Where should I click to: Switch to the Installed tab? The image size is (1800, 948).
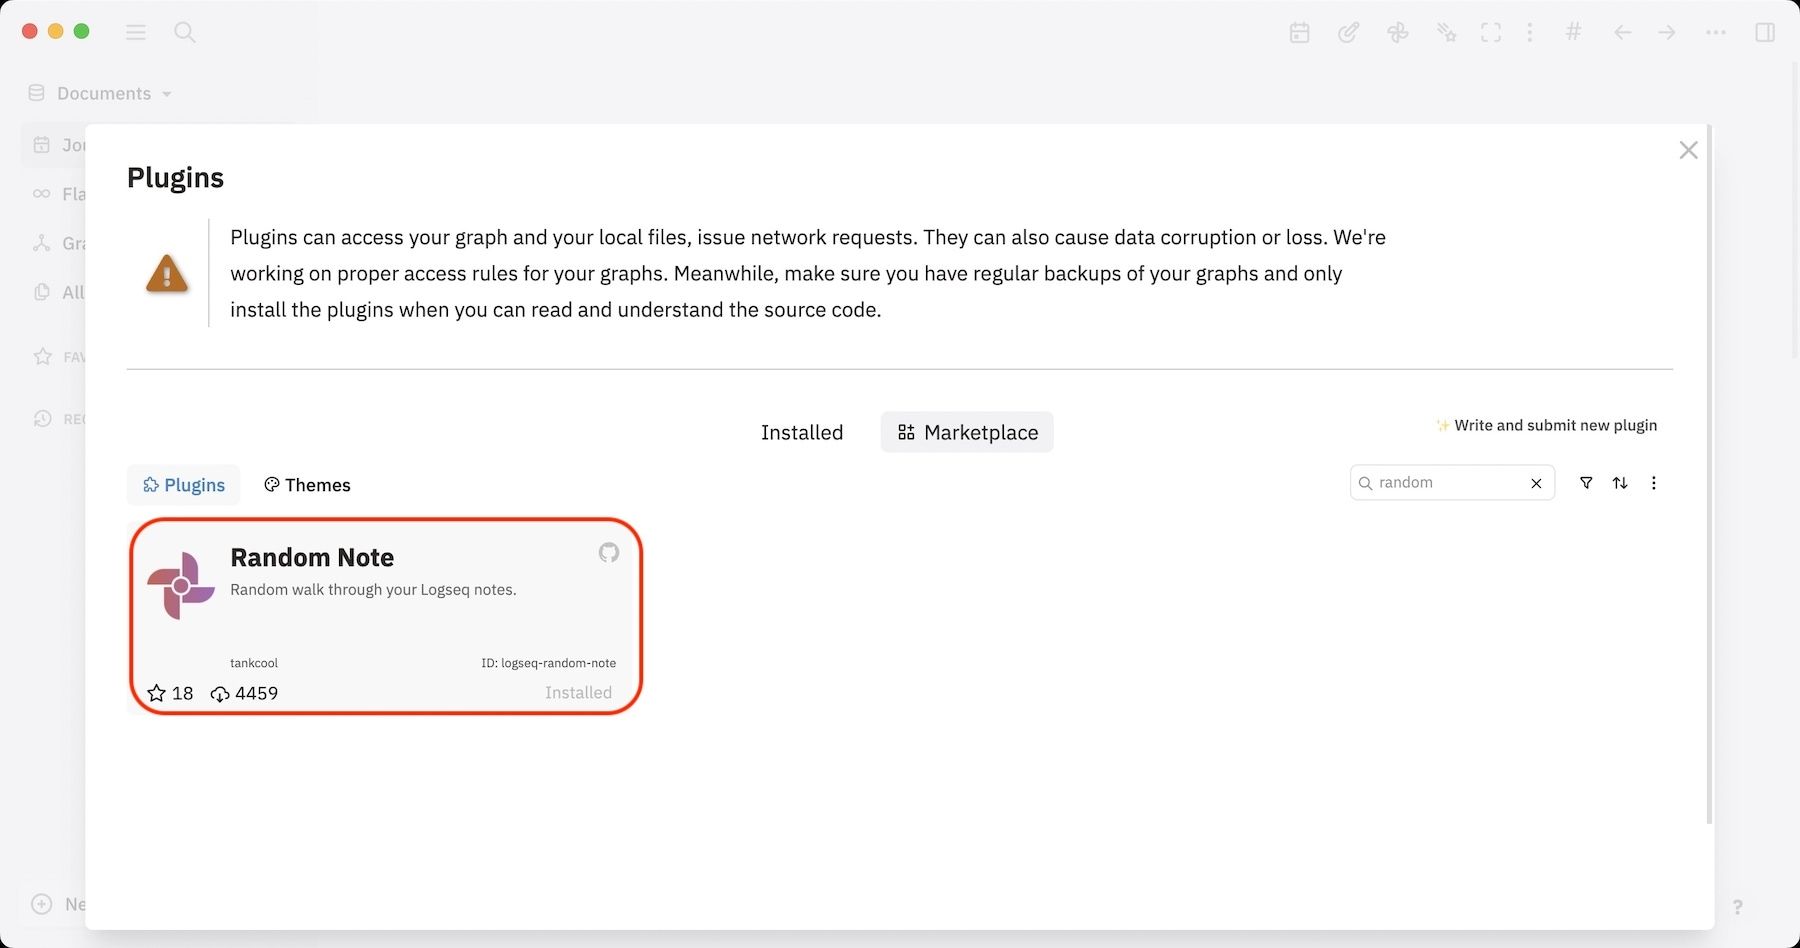[801, 432]
